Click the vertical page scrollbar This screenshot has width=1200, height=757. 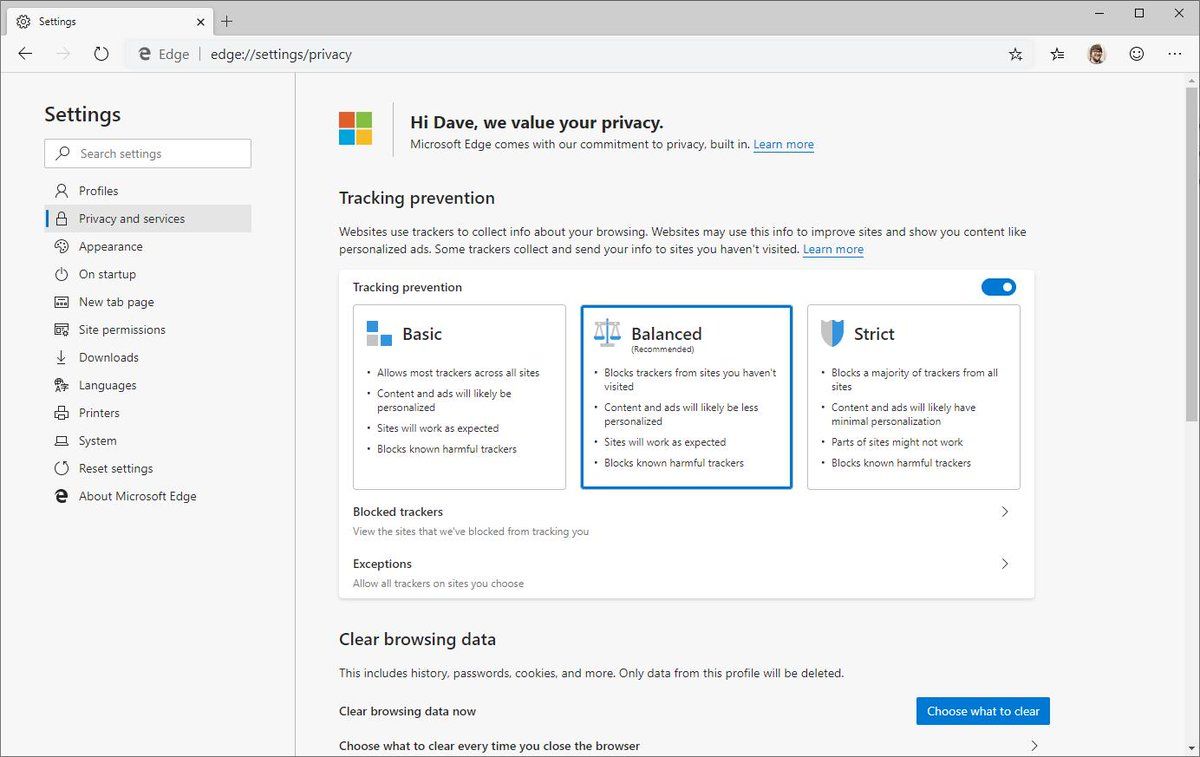point(1191,248)
